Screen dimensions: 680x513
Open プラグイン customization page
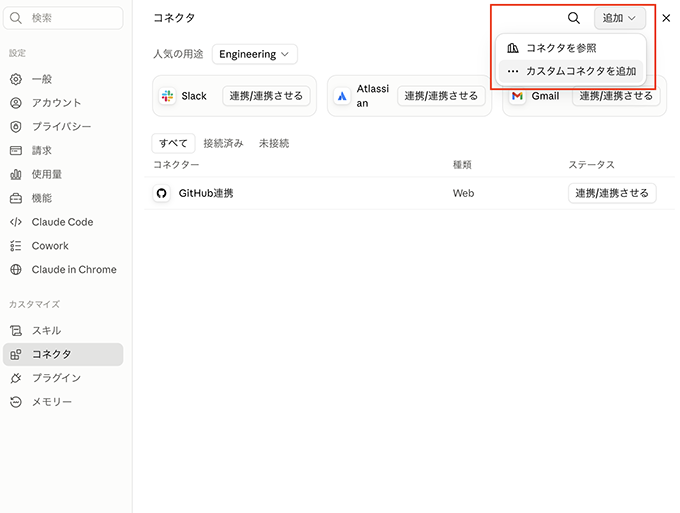[x=63, y=378]
